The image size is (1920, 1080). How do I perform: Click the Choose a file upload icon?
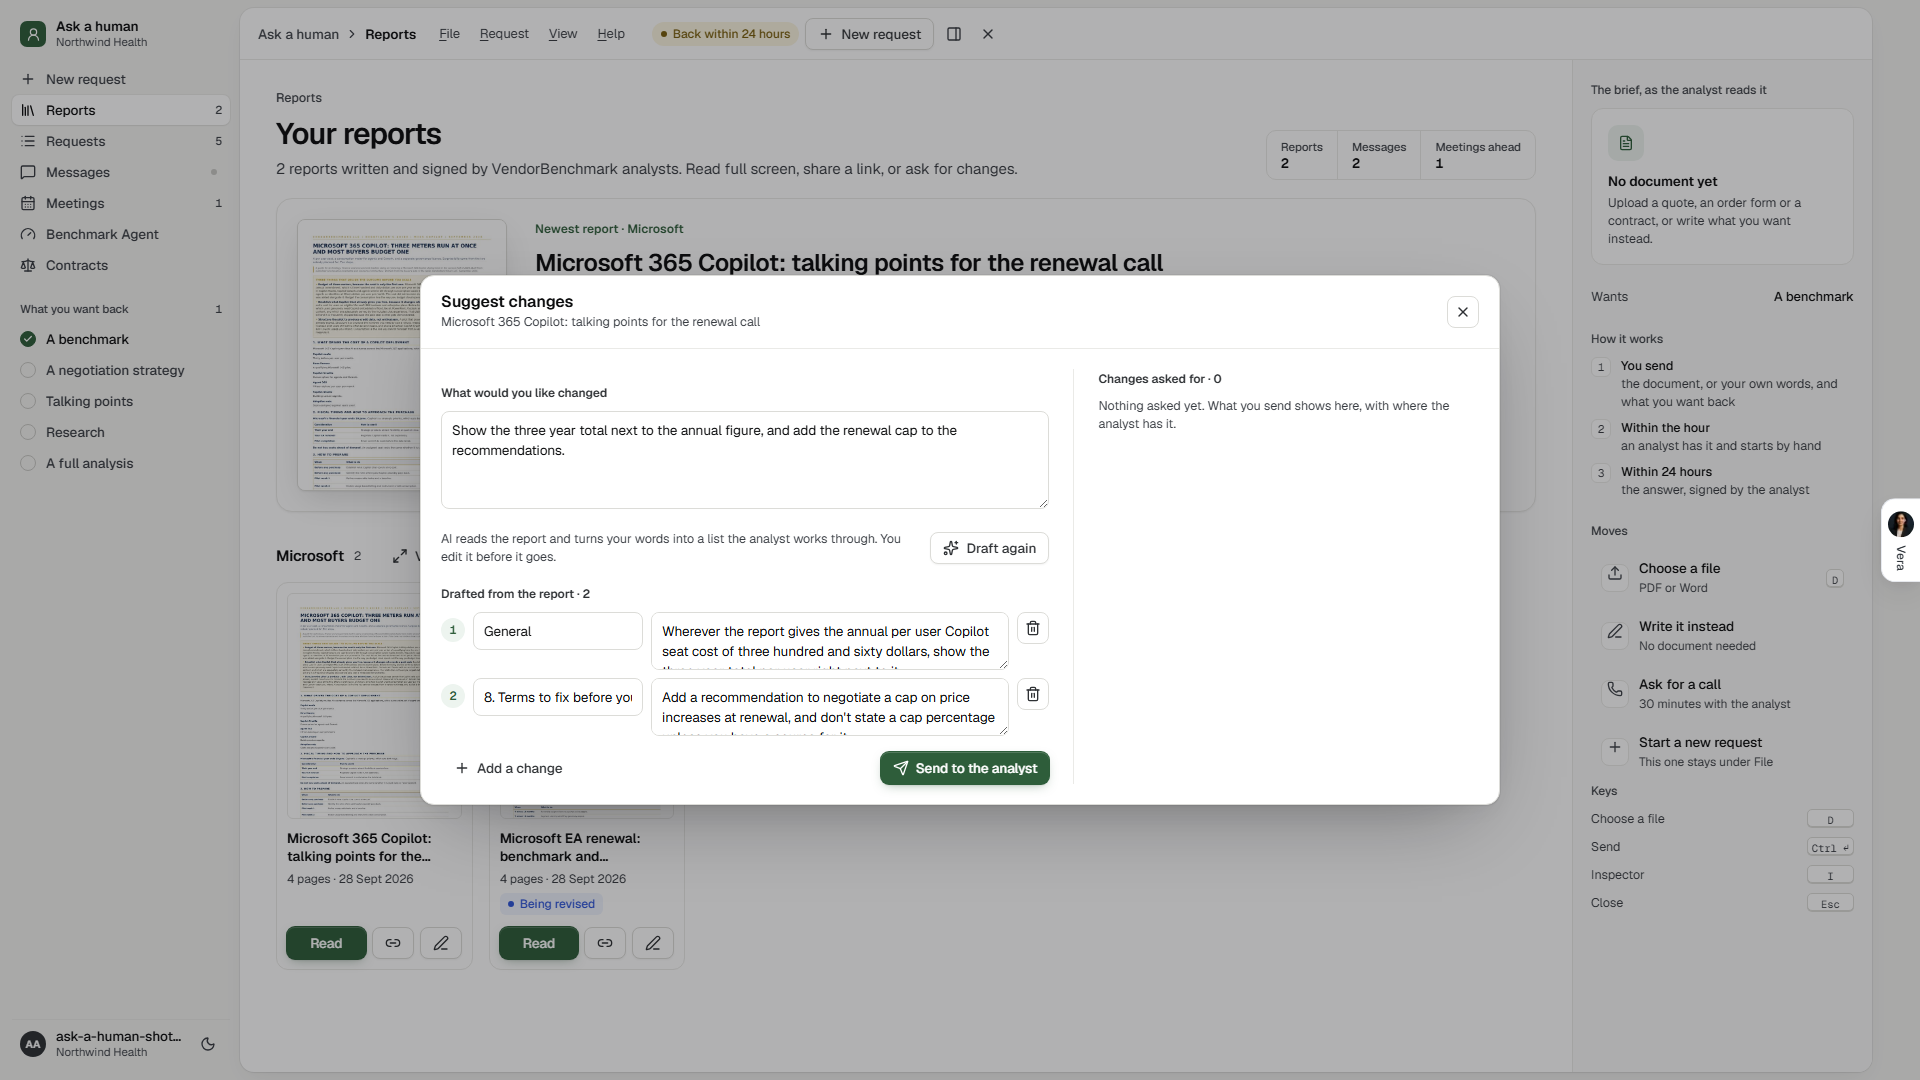coord(1615,573)
